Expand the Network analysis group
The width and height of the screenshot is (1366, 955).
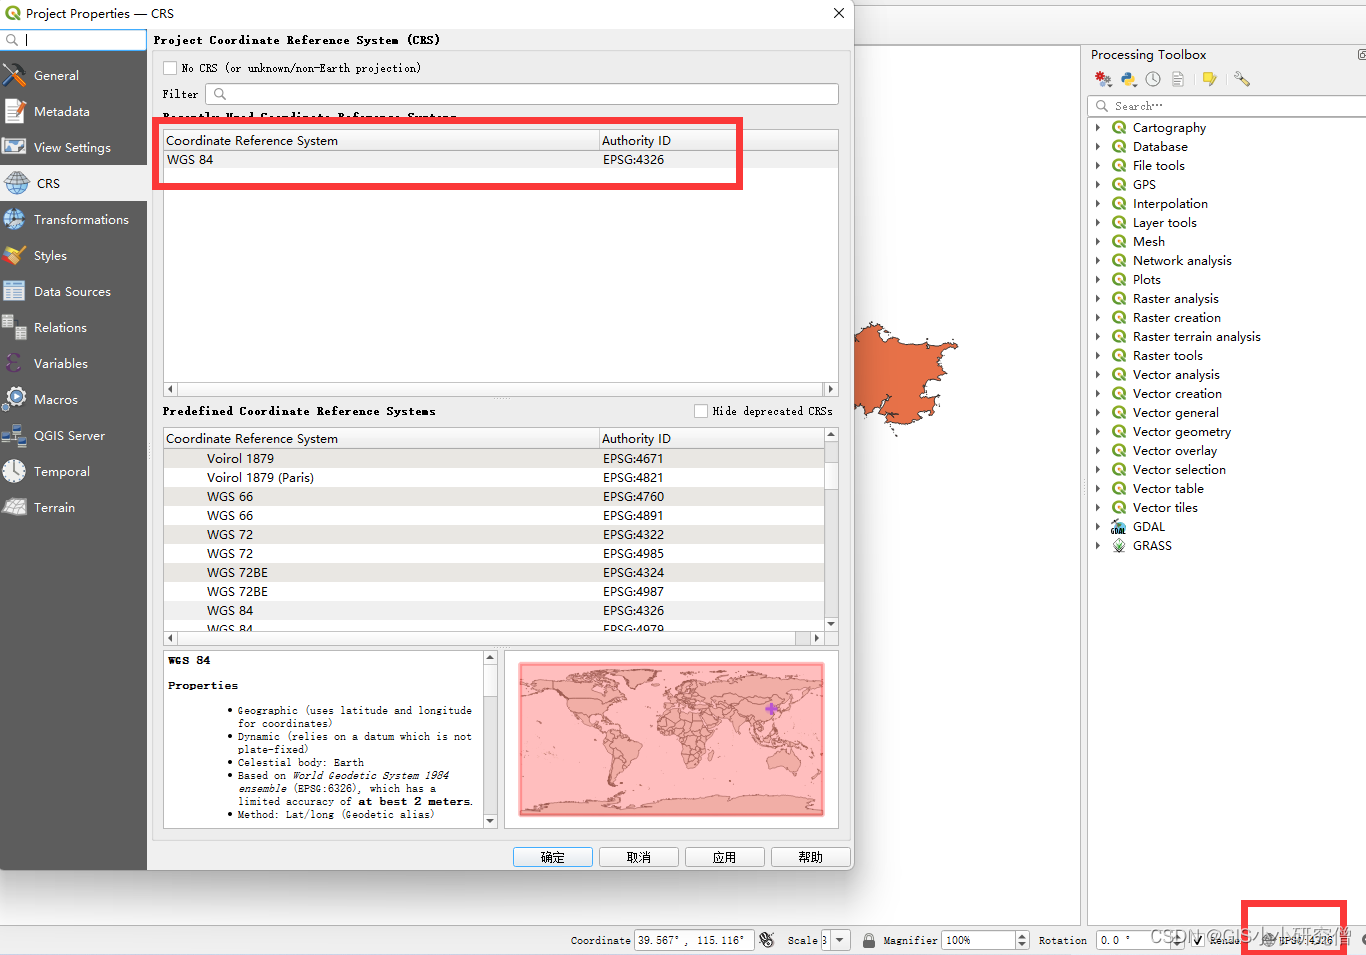1098,261
